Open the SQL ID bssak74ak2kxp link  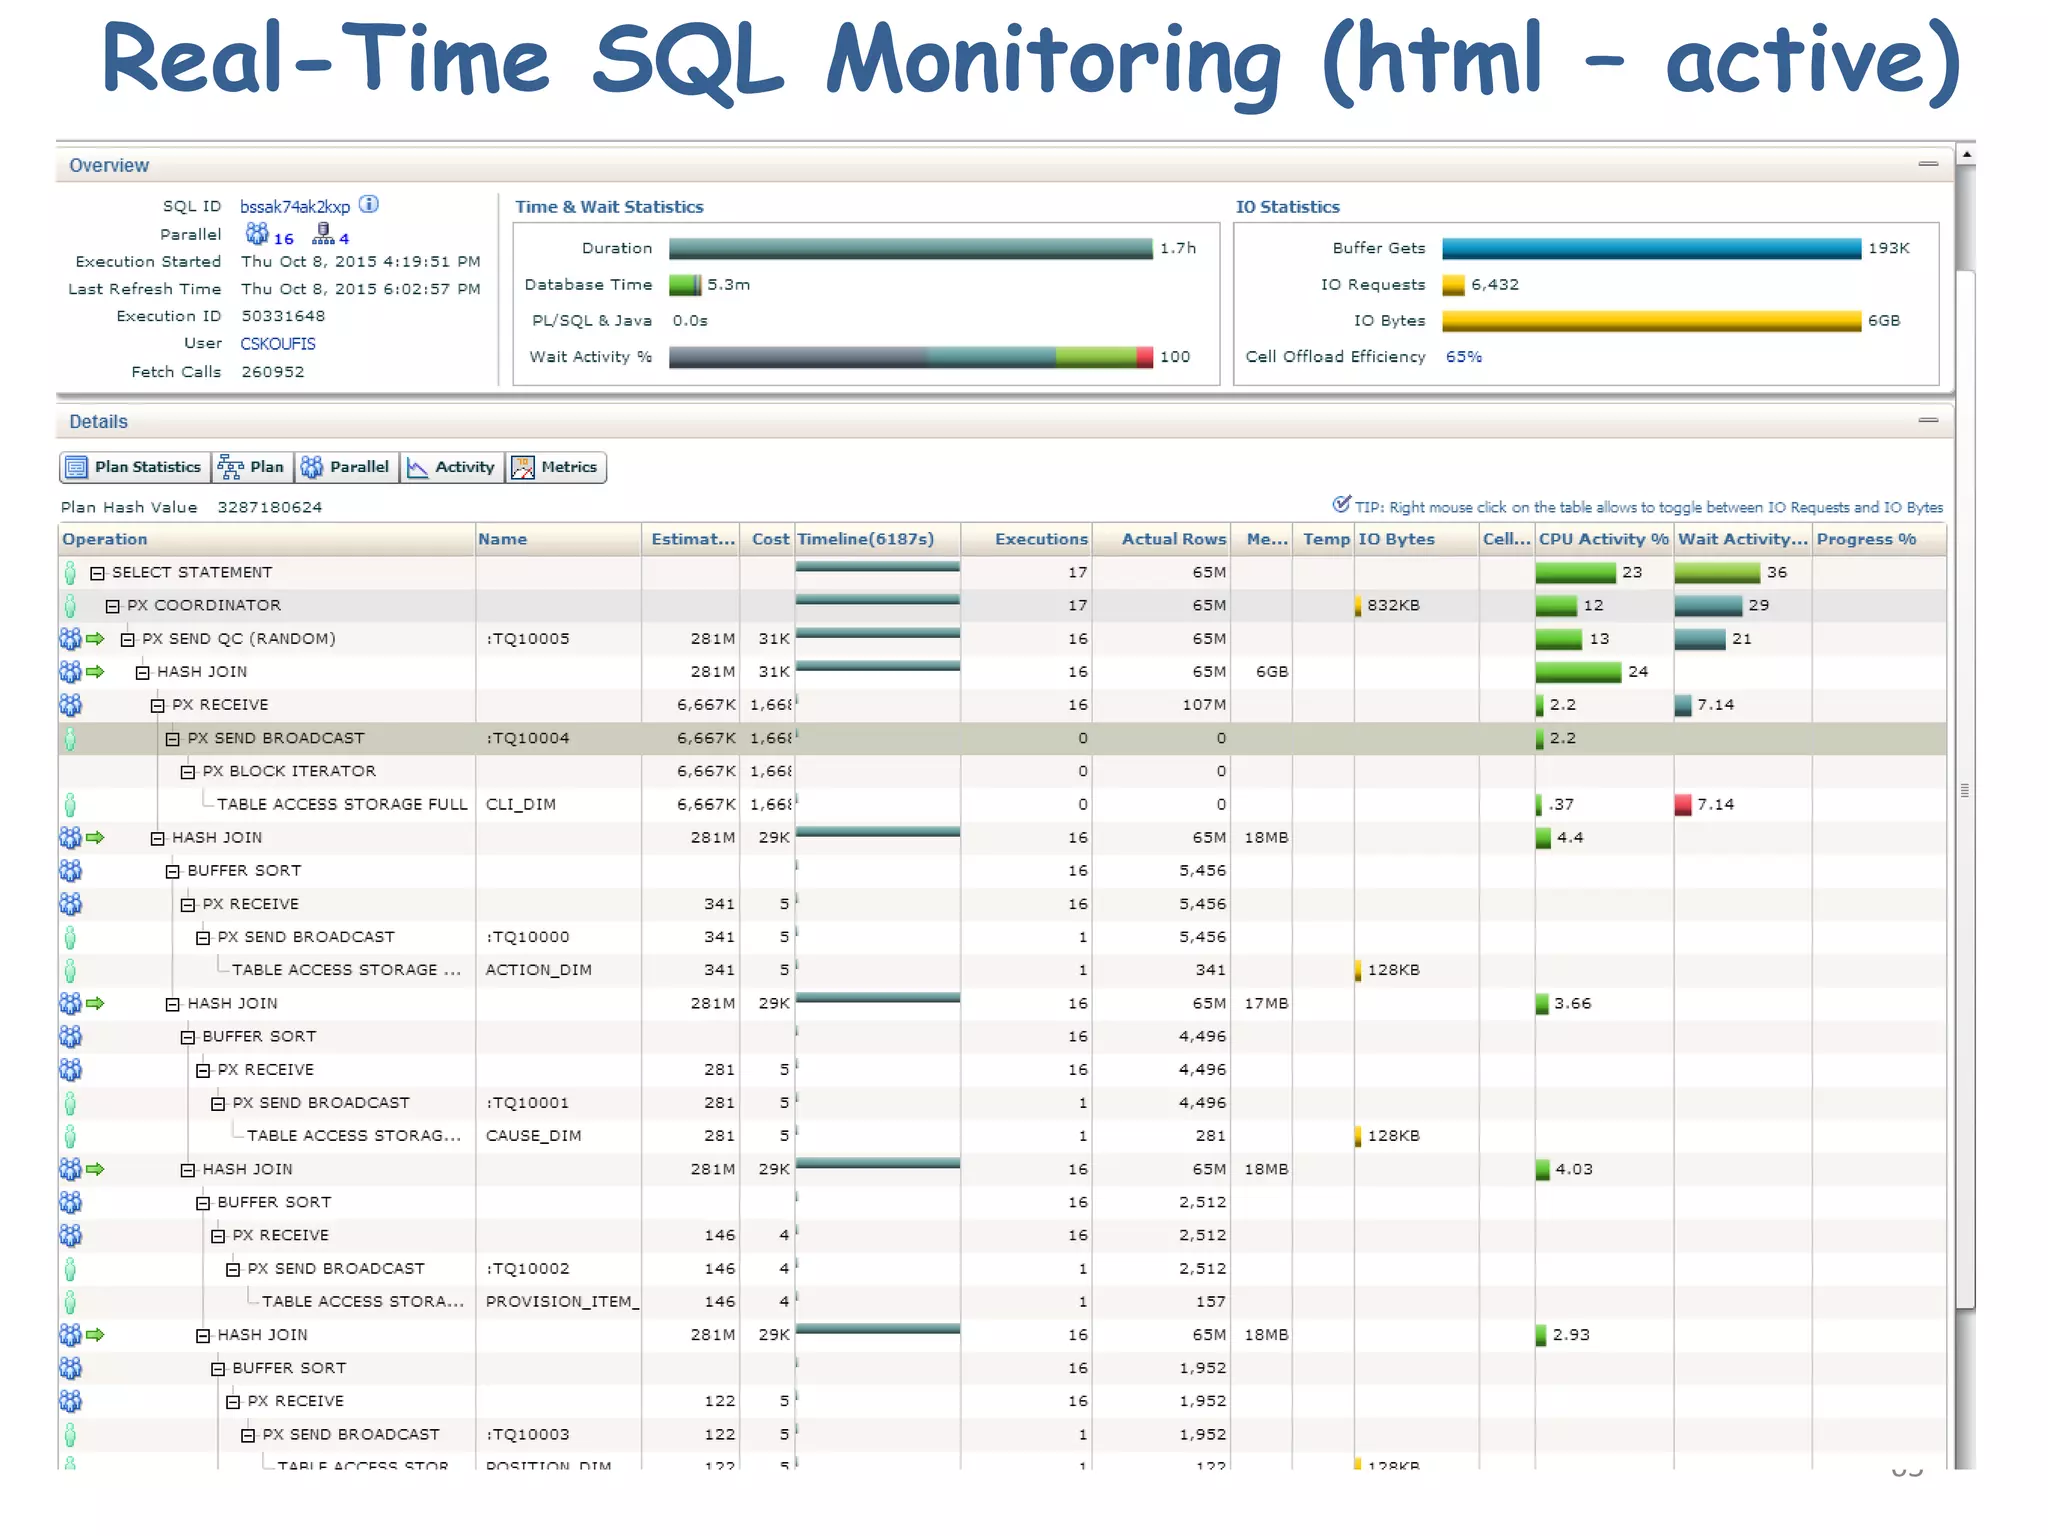tap(295, 207)
